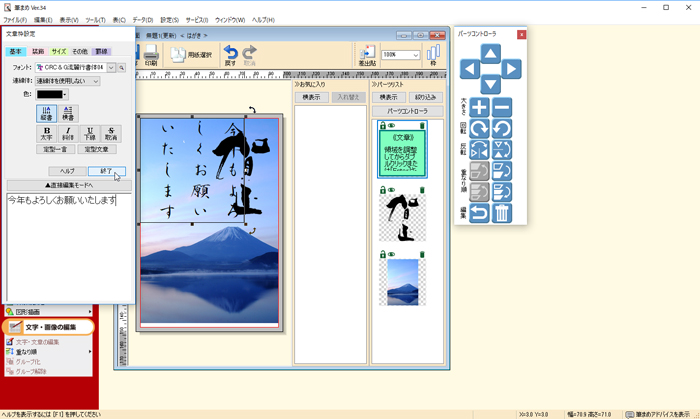
Task: Open the 連綿体 dropdown list
Action: [x=95, y=81]
